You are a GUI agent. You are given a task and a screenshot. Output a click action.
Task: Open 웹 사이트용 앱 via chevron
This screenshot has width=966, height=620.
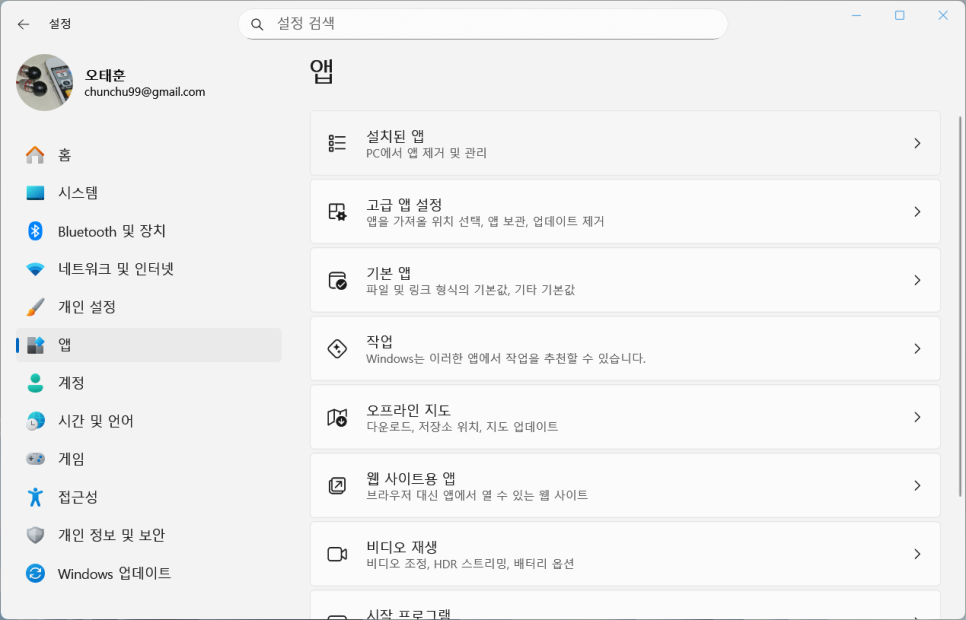[x=917, y=486]
